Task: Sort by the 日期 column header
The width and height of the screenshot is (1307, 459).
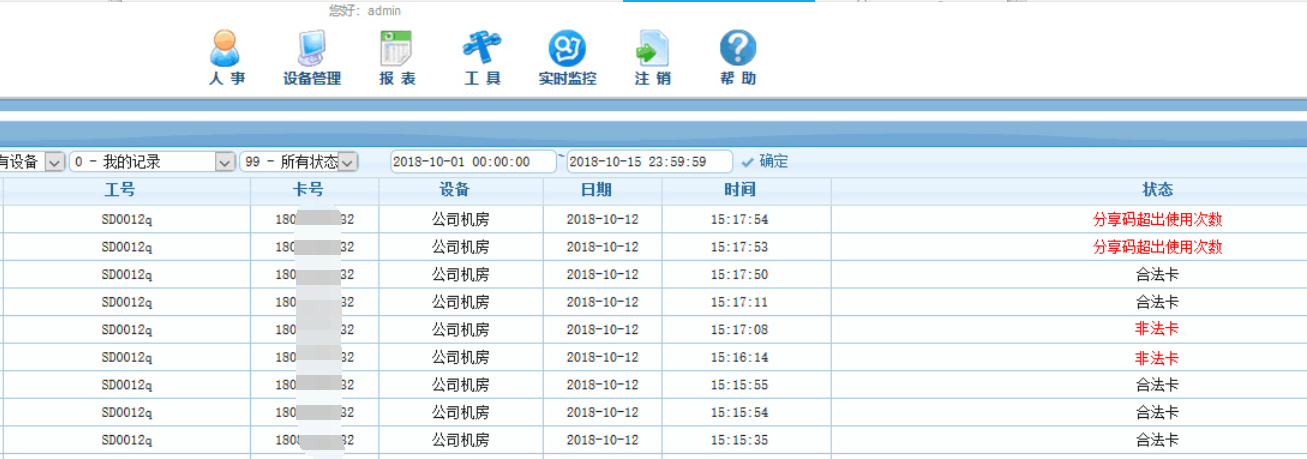Action: (602, 190)
